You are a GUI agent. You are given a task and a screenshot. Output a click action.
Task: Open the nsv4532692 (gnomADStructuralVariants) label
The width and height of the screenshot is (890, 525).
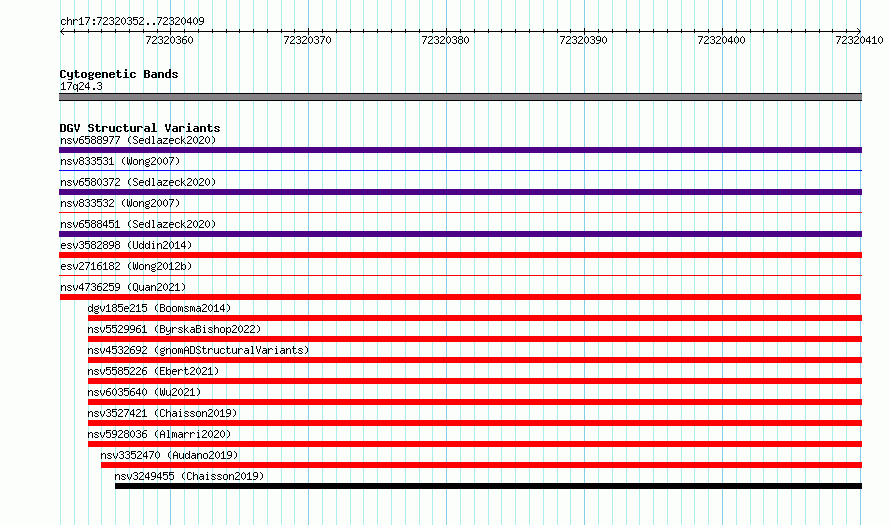click(198, 350)
